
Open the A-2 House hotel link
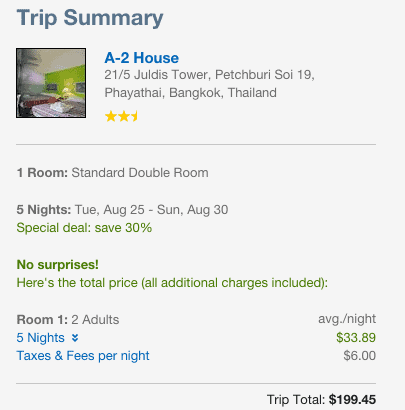[x=141, y=58]
